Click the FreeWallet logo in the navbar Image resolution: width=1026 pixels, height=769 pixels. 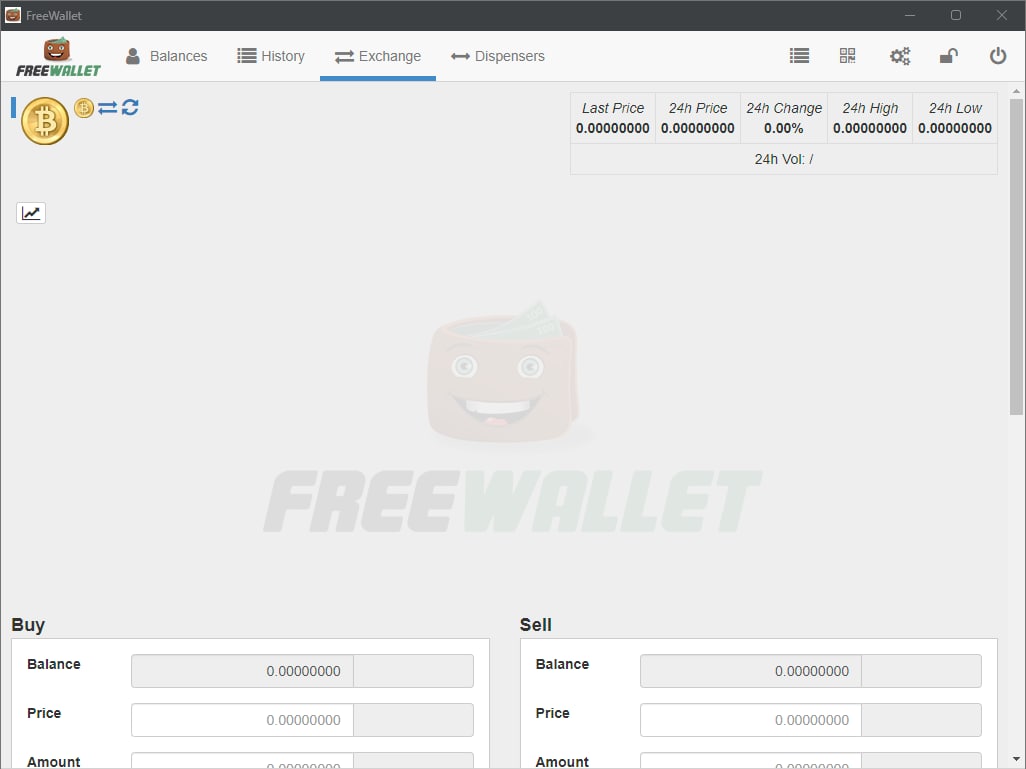click(58, 57)
